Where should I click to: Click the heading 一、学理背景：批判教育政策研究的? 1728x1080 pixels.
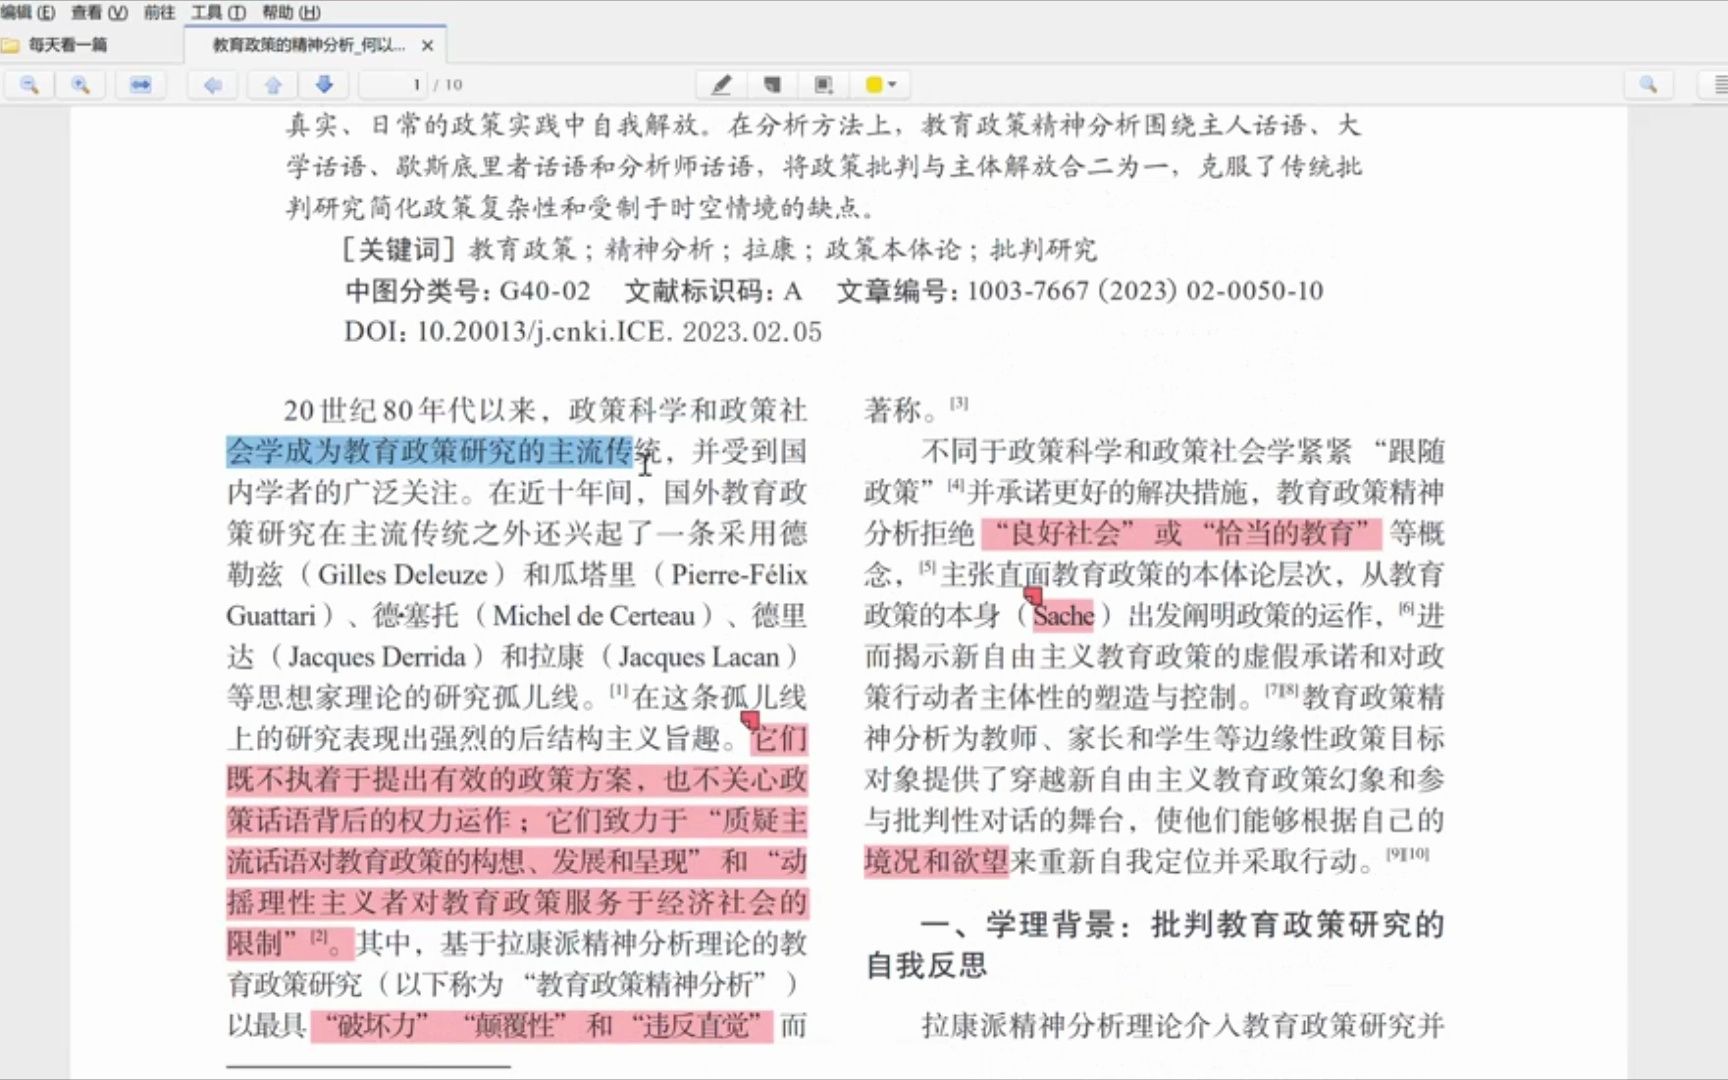pos(1182,925)
